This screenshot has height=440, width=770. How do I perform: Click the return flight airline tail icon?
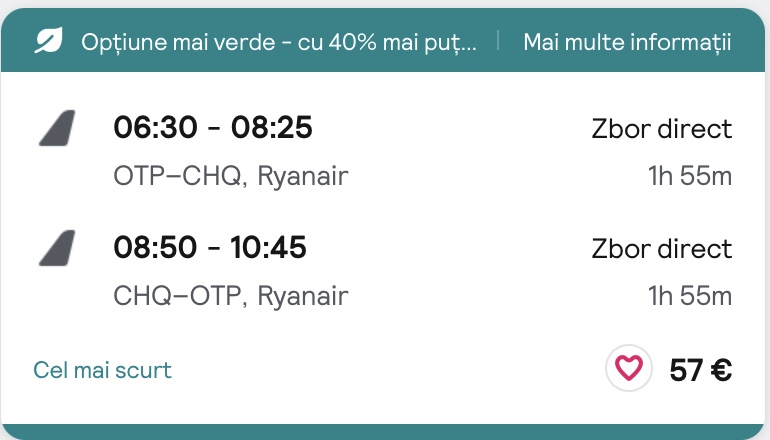(x=57, y=248)
